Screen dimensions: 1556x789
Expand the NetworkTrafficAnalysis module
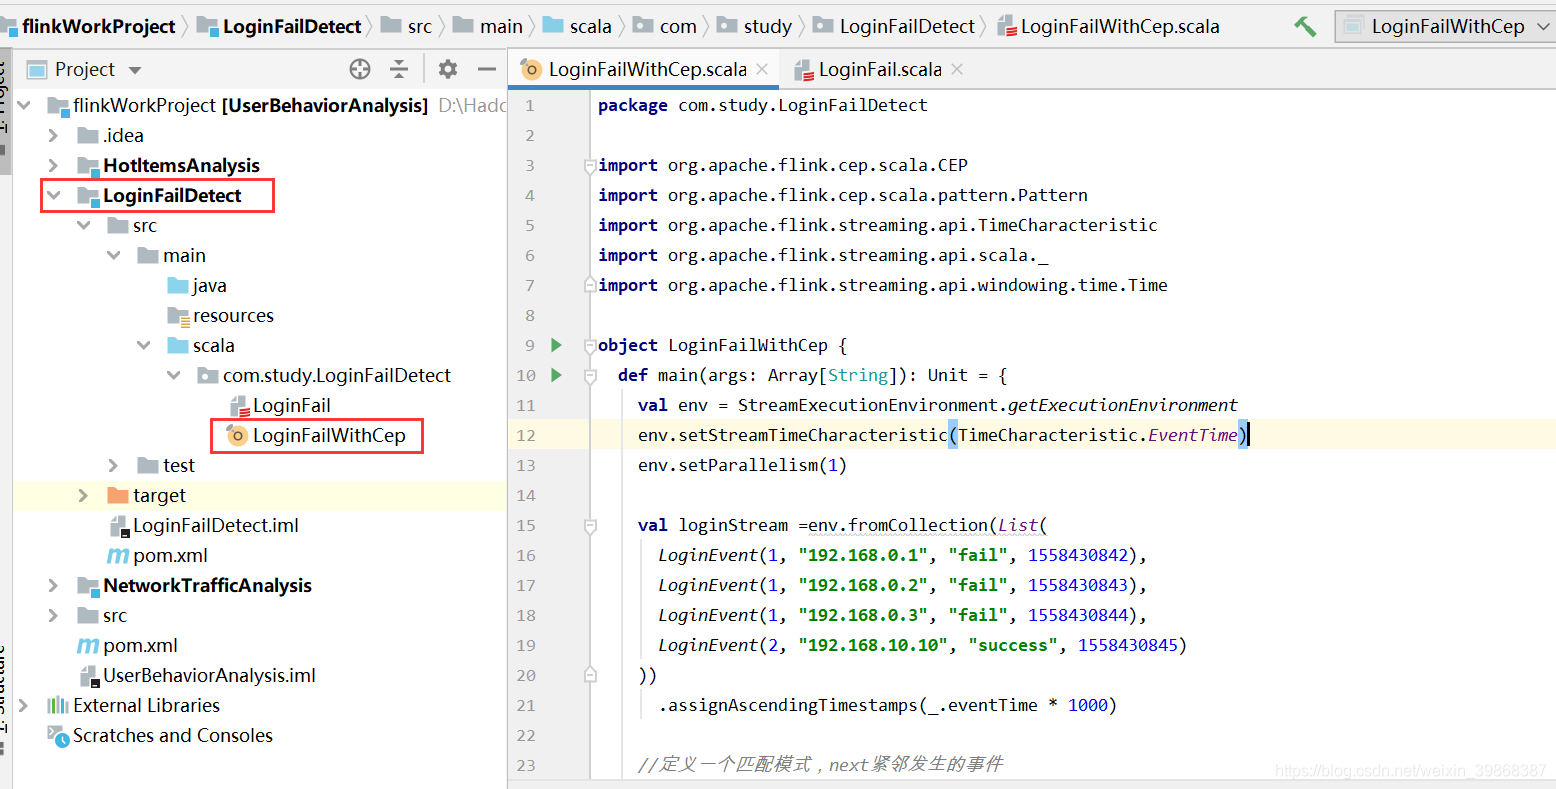[54, 585]
